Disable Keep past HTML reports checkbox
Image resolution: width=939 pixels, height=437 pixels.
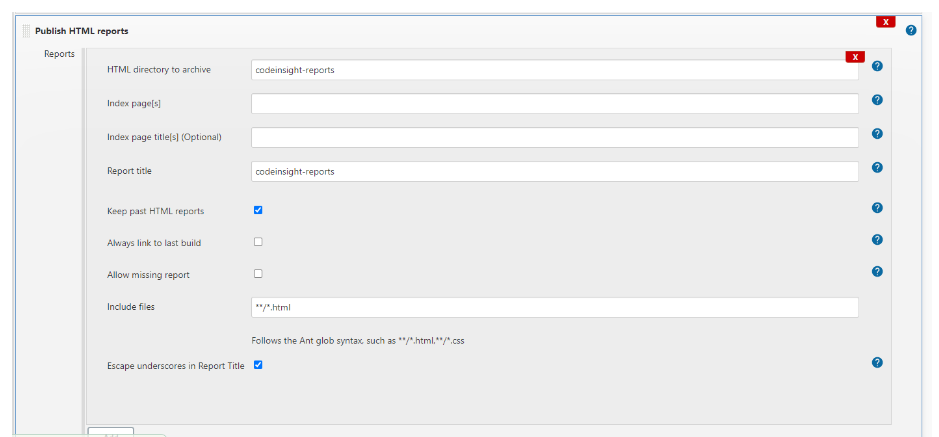[258, 211]
